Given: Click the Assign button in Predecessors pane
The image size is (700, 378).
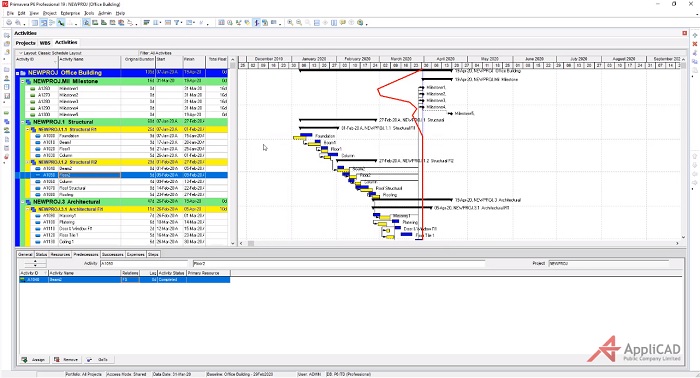Looking at the screenshot, I should (34, 360).
